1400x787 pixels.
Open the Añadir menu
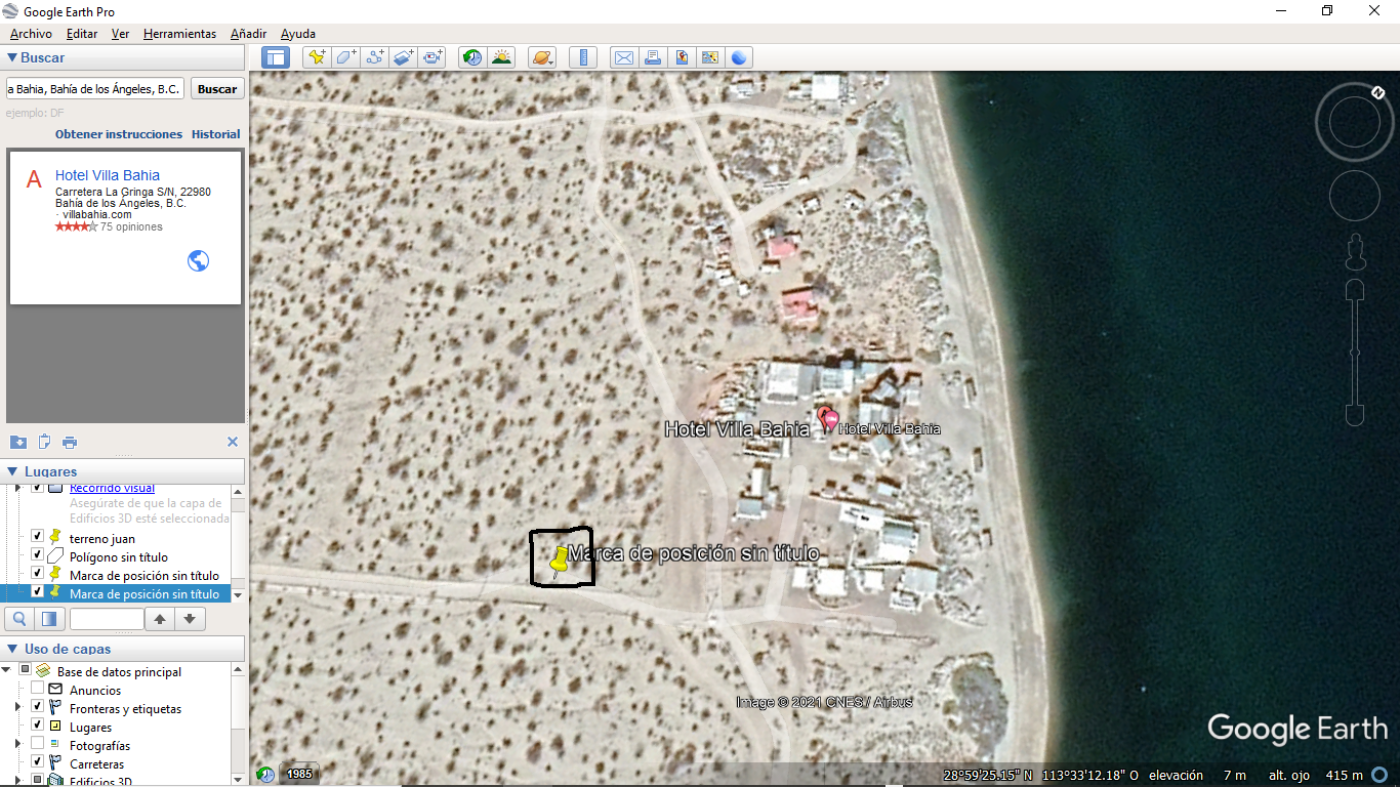249,34
